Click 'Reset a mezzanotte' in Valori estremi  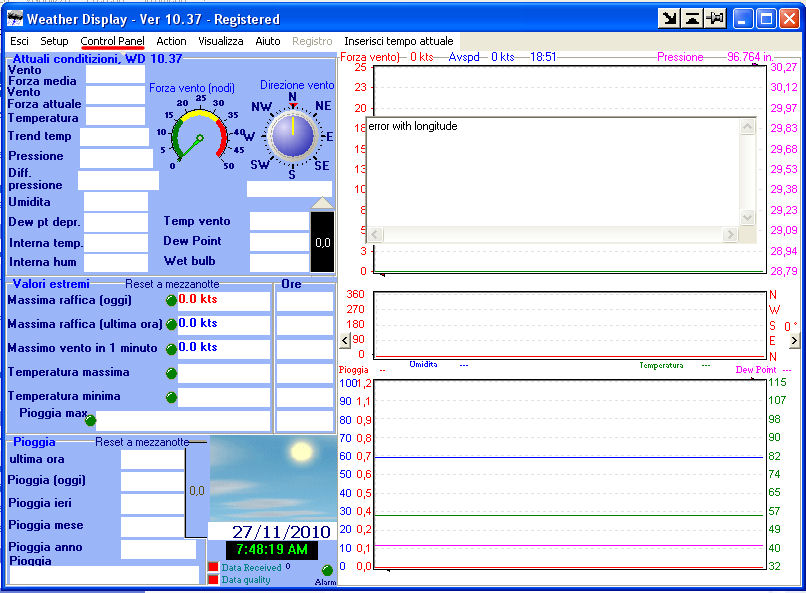[172, 284]
